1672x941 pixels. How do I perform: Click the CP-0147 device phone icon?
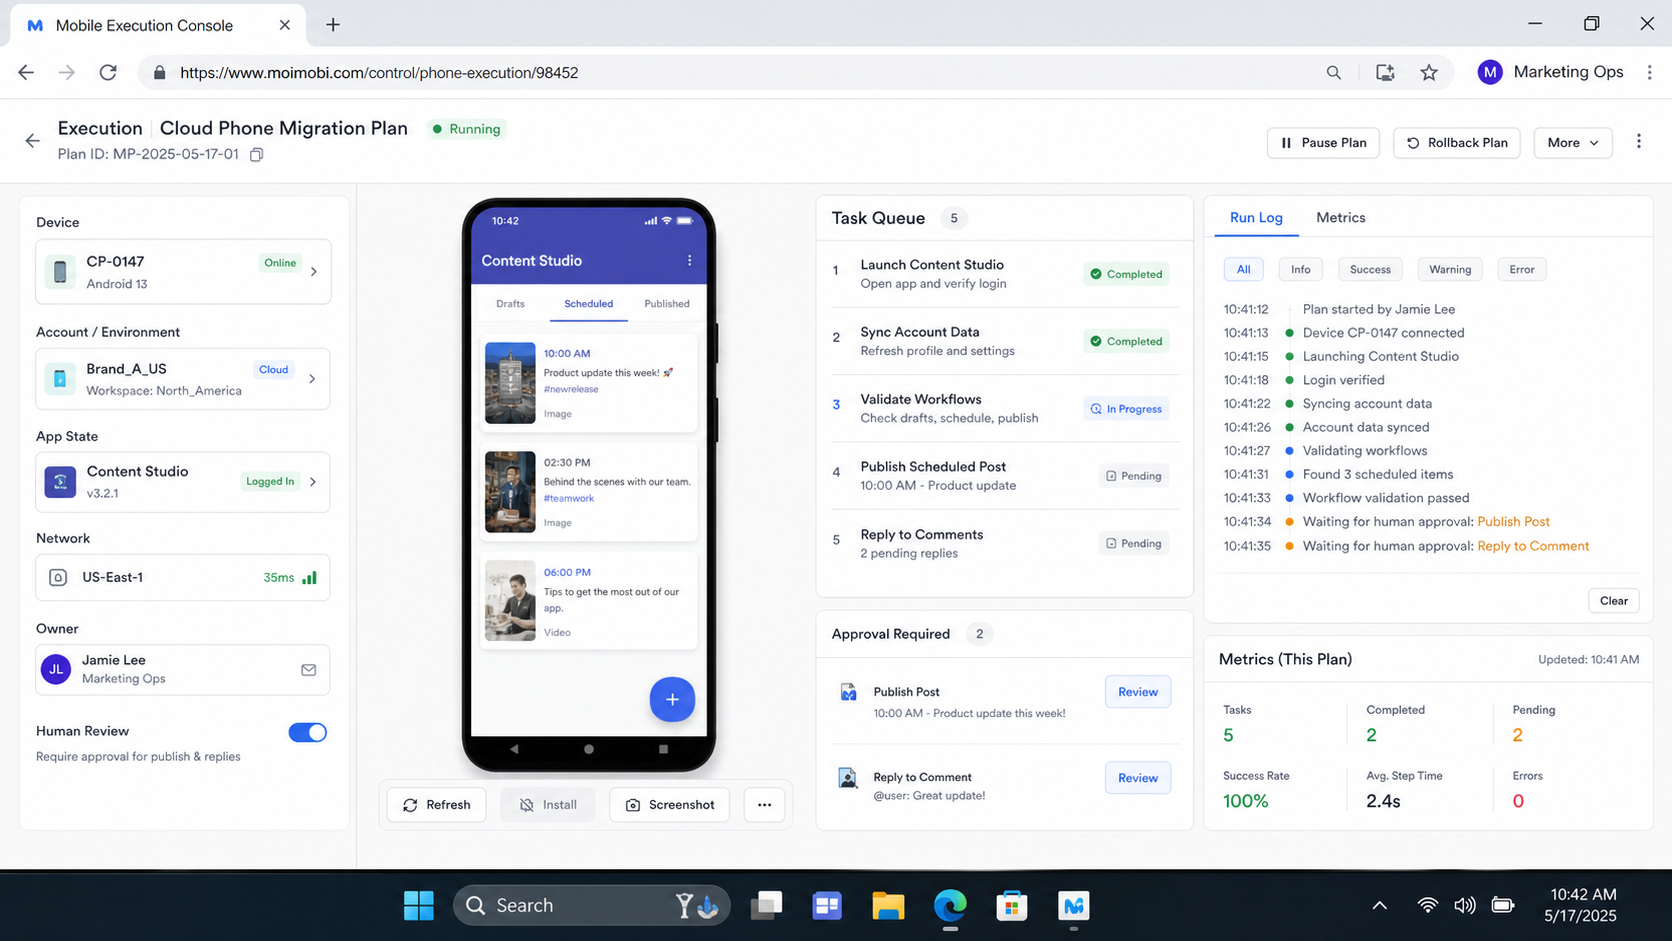pos(60,271)
